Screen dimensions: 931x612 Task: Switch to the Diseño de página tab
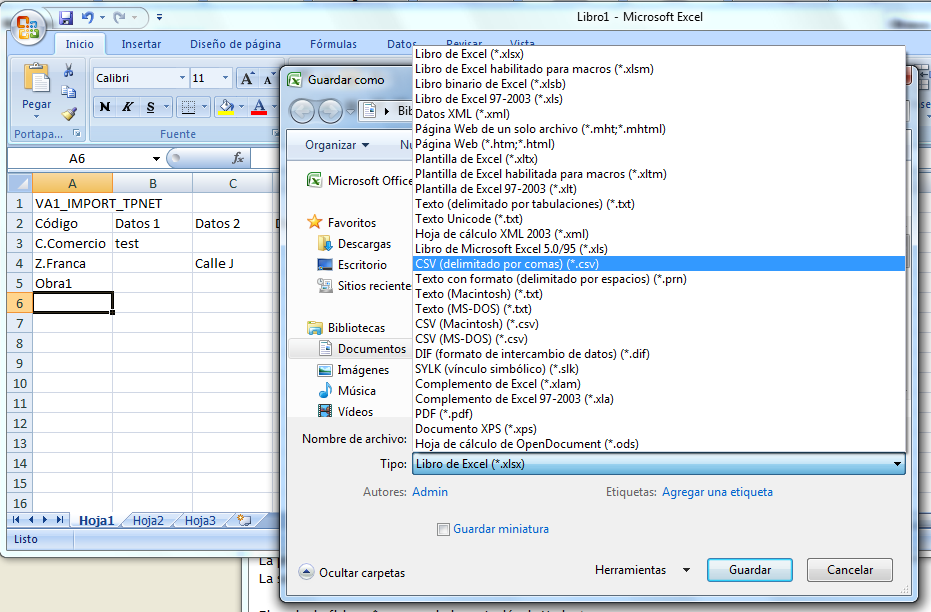pyautogui.click(x=235, y=44)
